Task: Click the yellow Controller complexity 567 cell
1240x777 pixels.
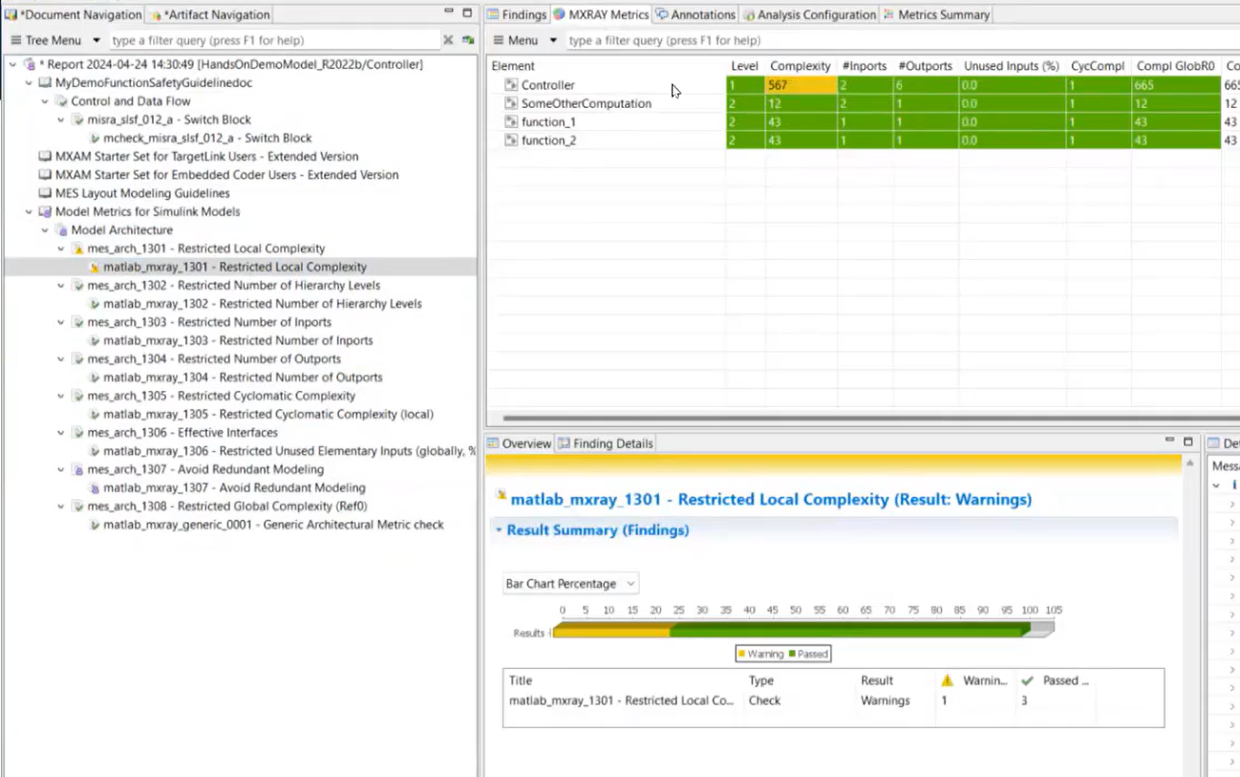Action: pos(801,85)
